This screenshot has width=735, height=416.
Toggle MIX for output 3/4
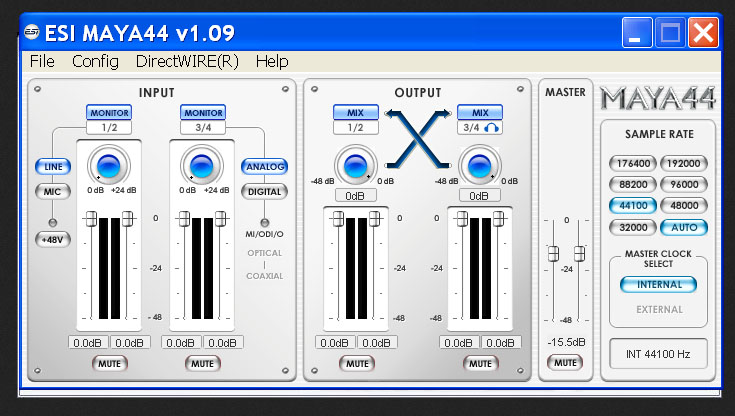tap(480, 113)
